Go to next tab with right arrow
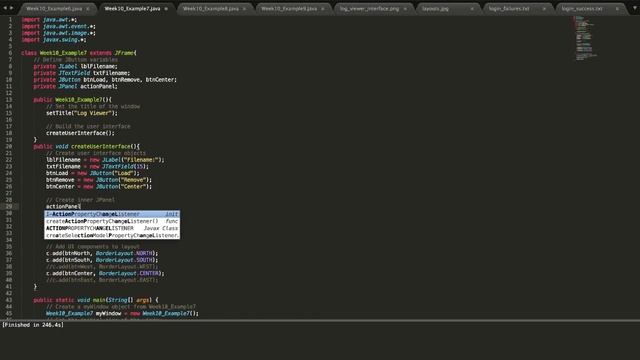 11,8
